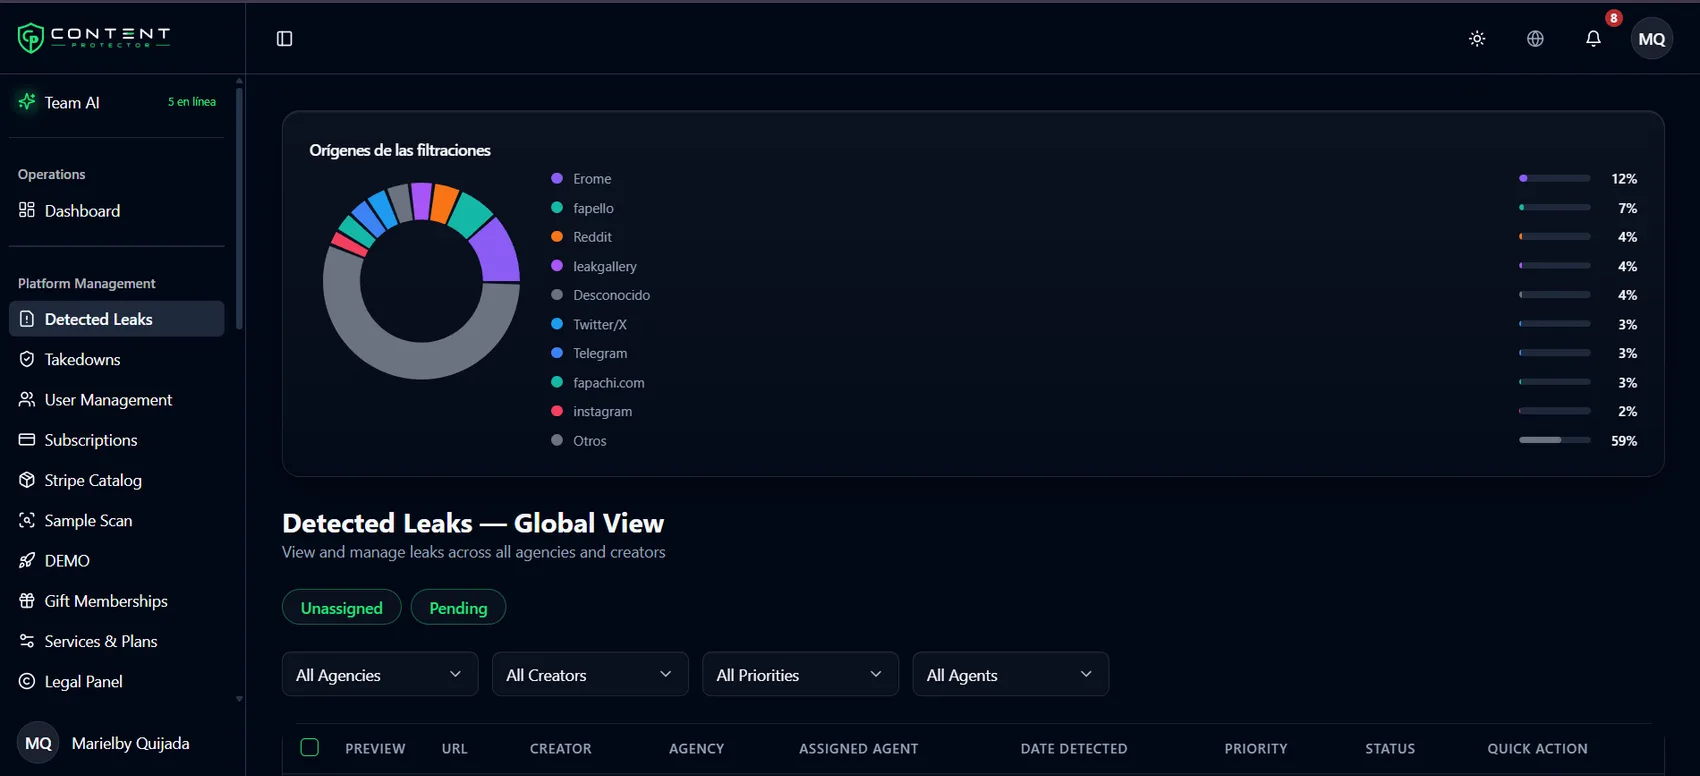
Task: Click the Twitter/X legend label
Action: 600,324
